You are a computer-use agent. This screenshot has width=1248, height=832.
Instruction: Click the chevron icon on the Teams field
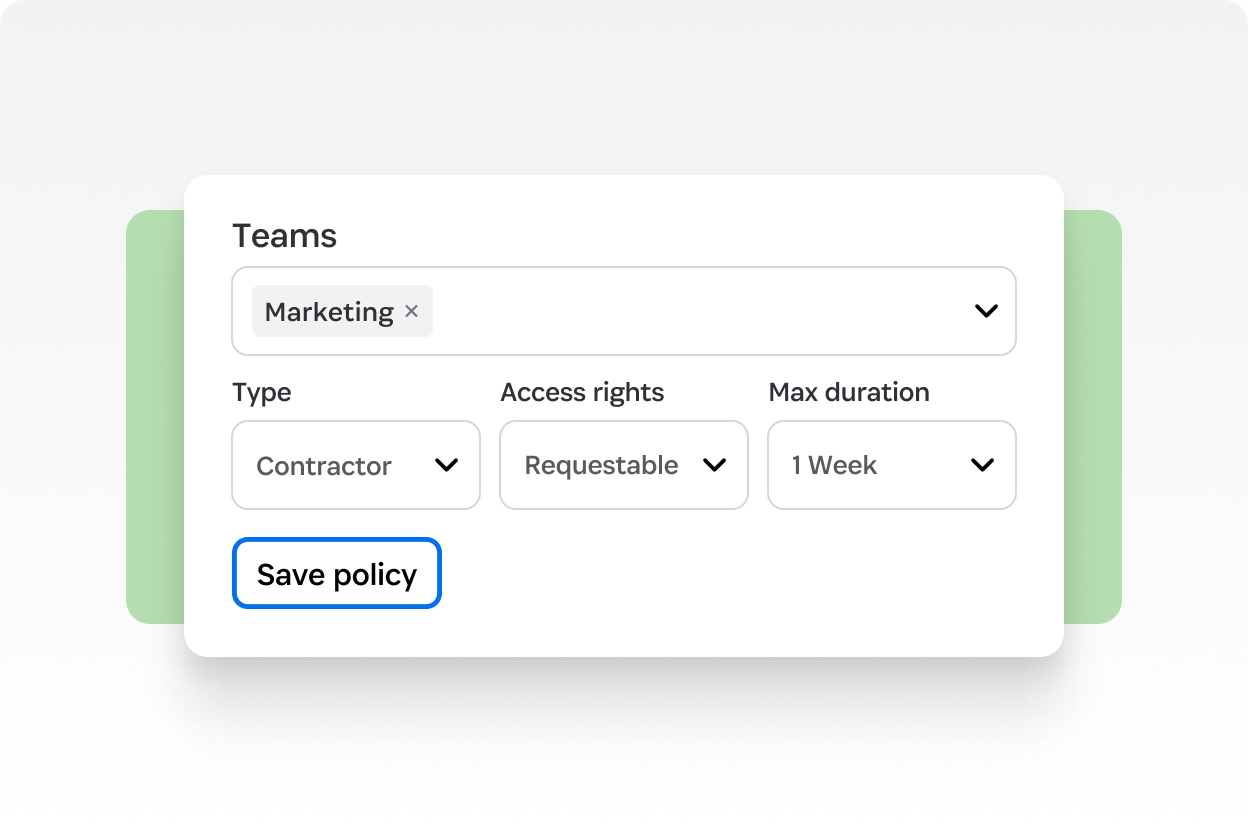(986, 311)
